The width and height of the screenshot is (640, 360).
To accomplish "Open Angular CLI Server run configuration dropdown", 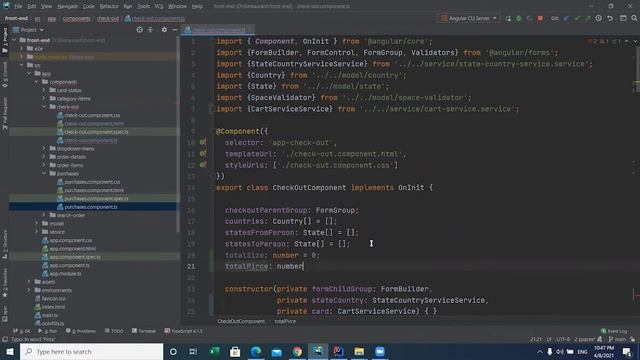I will tap(469, 18).
